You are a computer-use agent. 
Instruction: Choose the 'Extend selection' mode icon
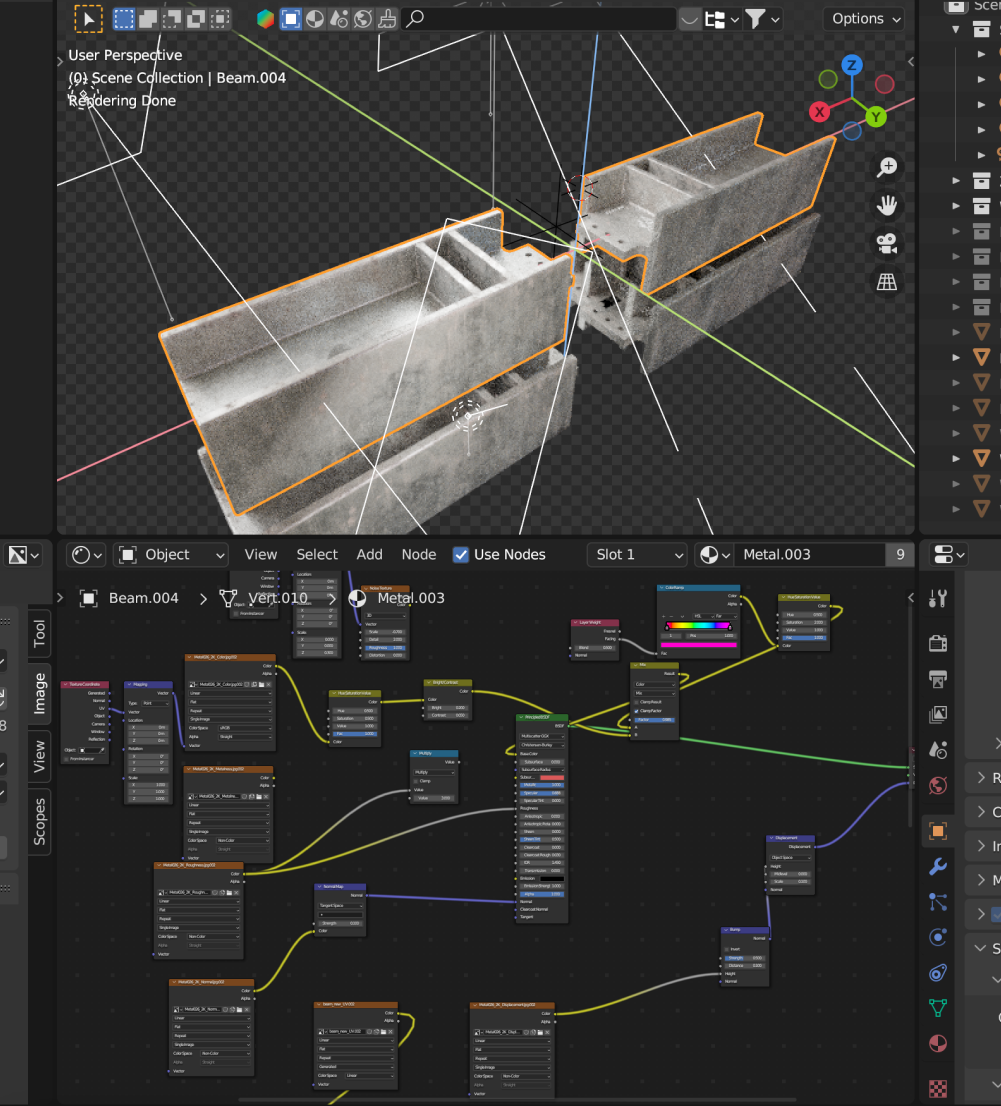(147, 19)
